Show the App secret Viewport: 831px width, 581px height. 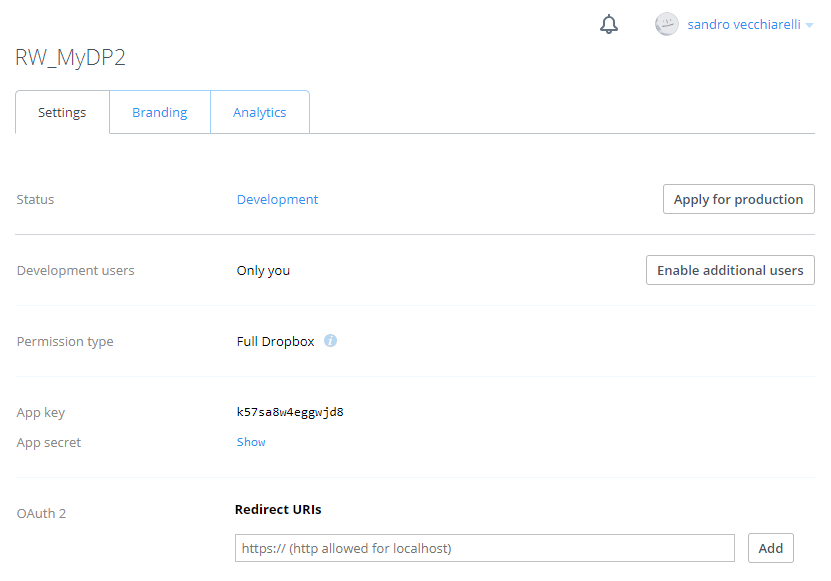pos(251,442)
